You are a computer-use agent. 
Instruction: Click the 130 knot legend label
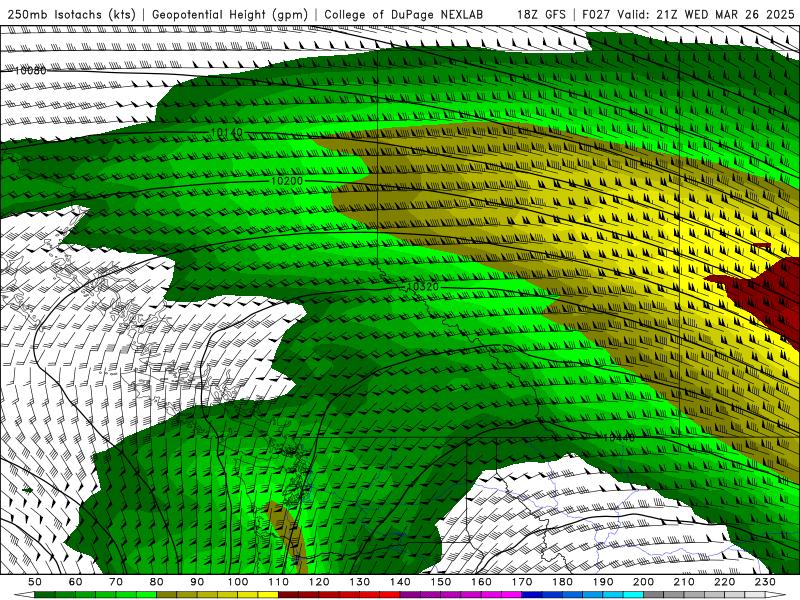[x=360, y=582]
